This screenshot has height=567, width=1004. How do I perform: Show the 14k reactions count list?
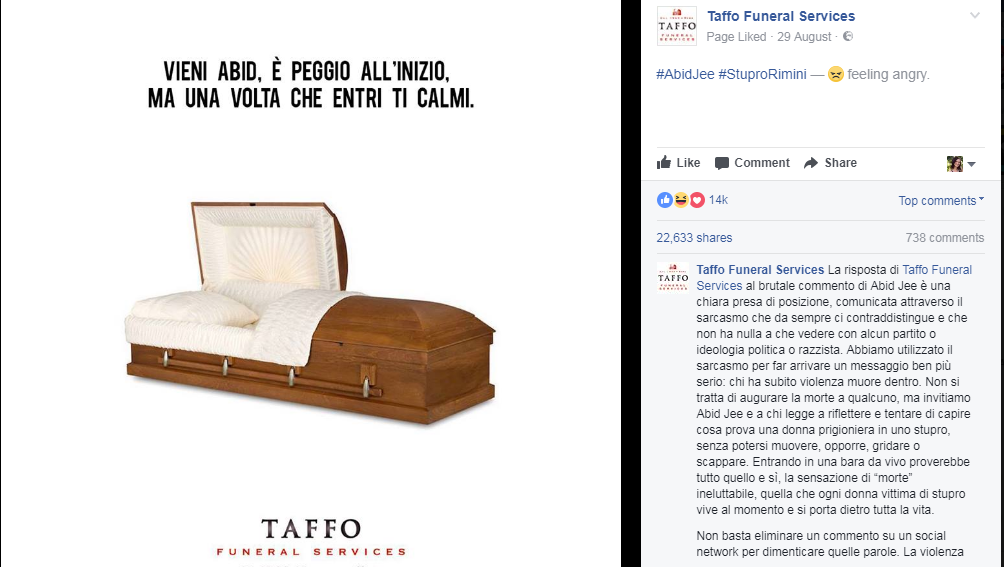point(718,200)
